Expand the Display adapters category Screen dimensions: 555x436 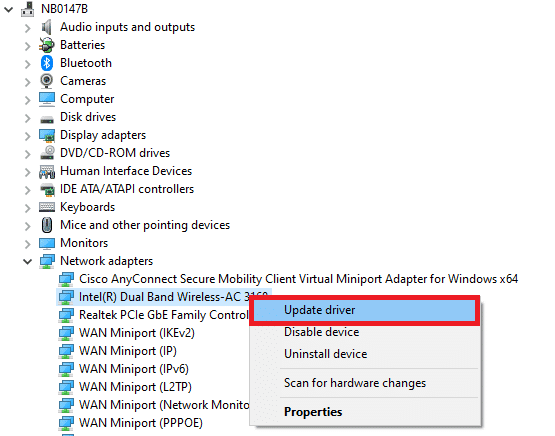28,136
